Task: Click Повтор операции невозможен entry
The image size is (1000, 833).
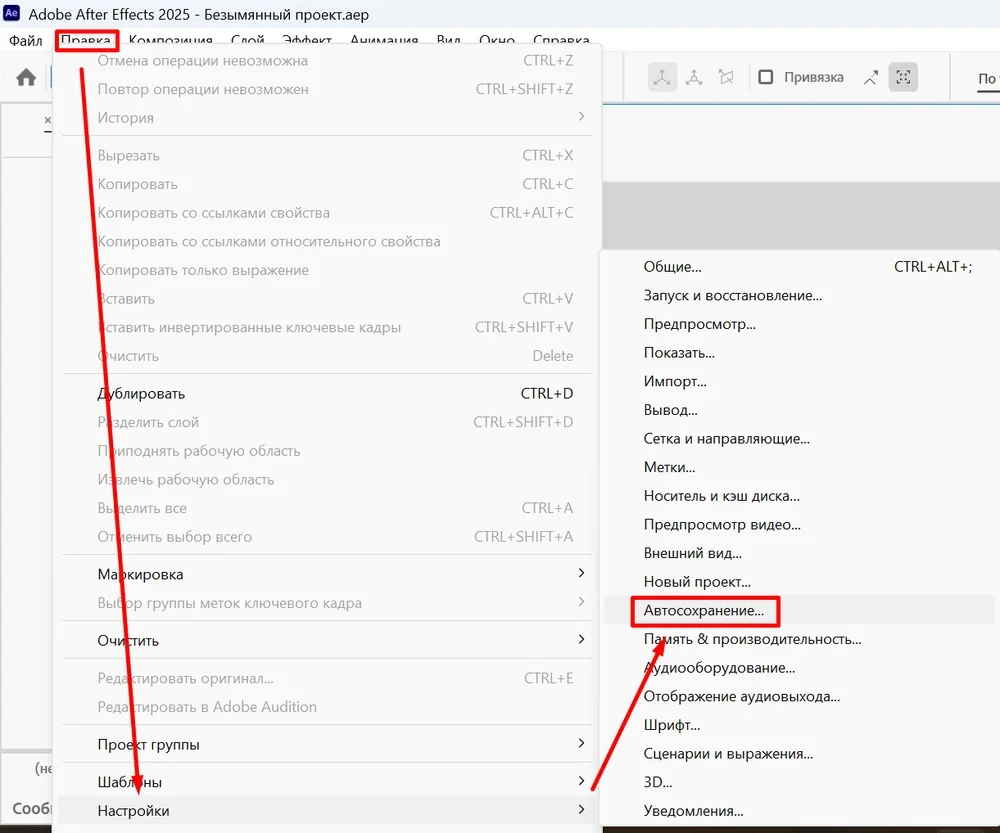Action: coord(327,89)
